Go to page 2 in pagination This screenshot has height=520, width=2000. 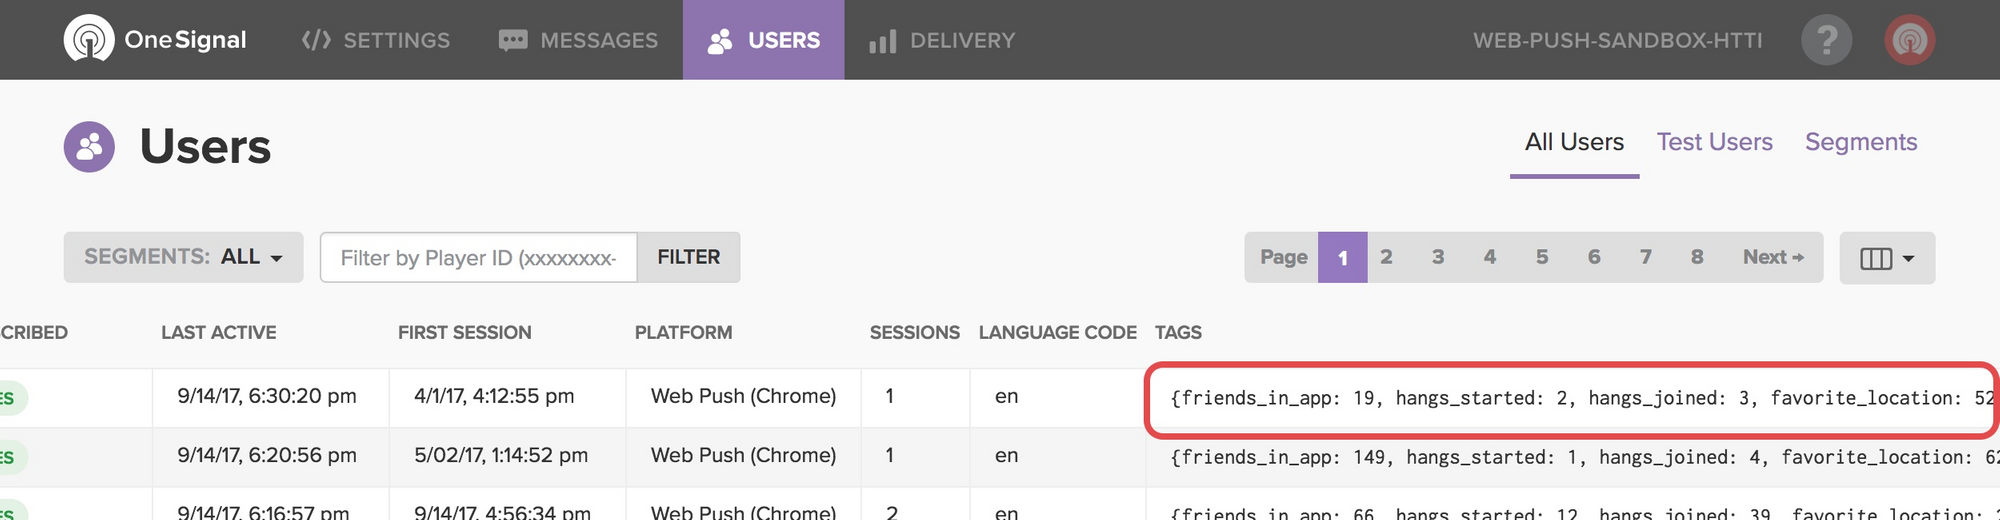pyautogui.click(x=1386, y=257)
